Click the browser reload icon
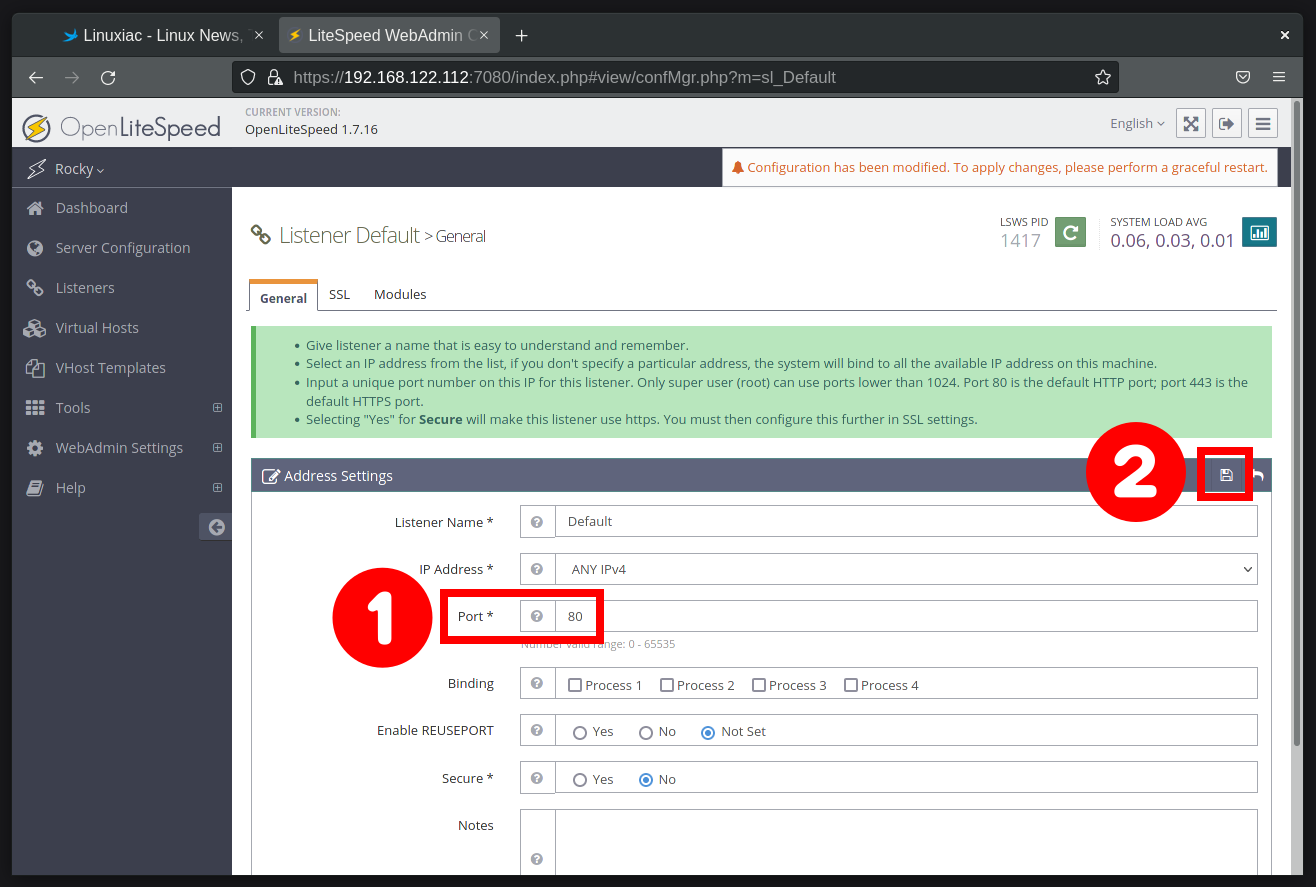This screenshot has height=887, width=1316. coord(108,77)
